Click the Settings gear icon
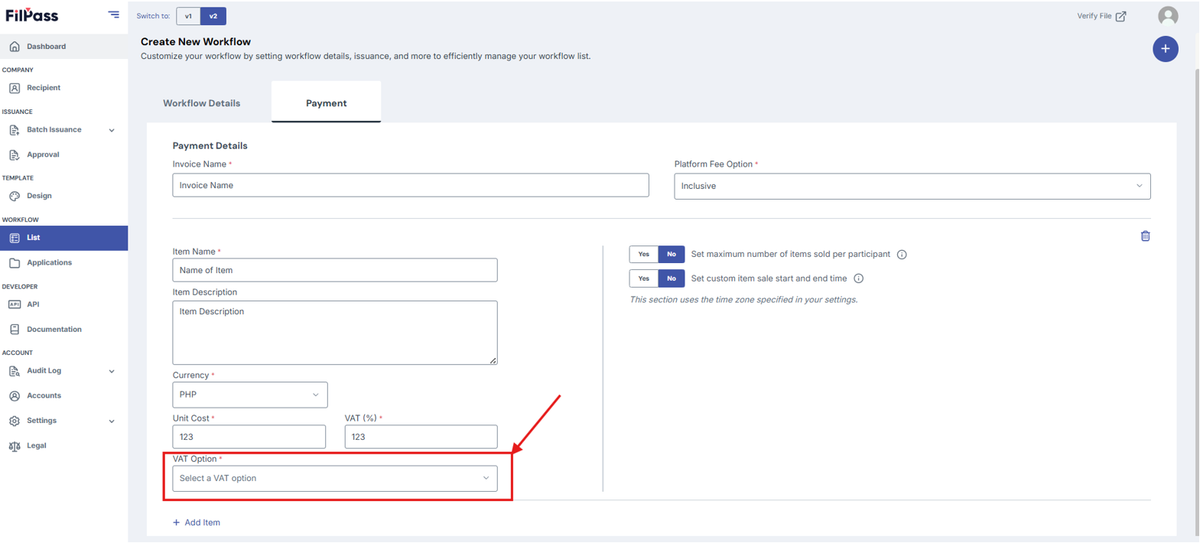Viewport: 1200px width, 543px height. (x=14, y=421)
